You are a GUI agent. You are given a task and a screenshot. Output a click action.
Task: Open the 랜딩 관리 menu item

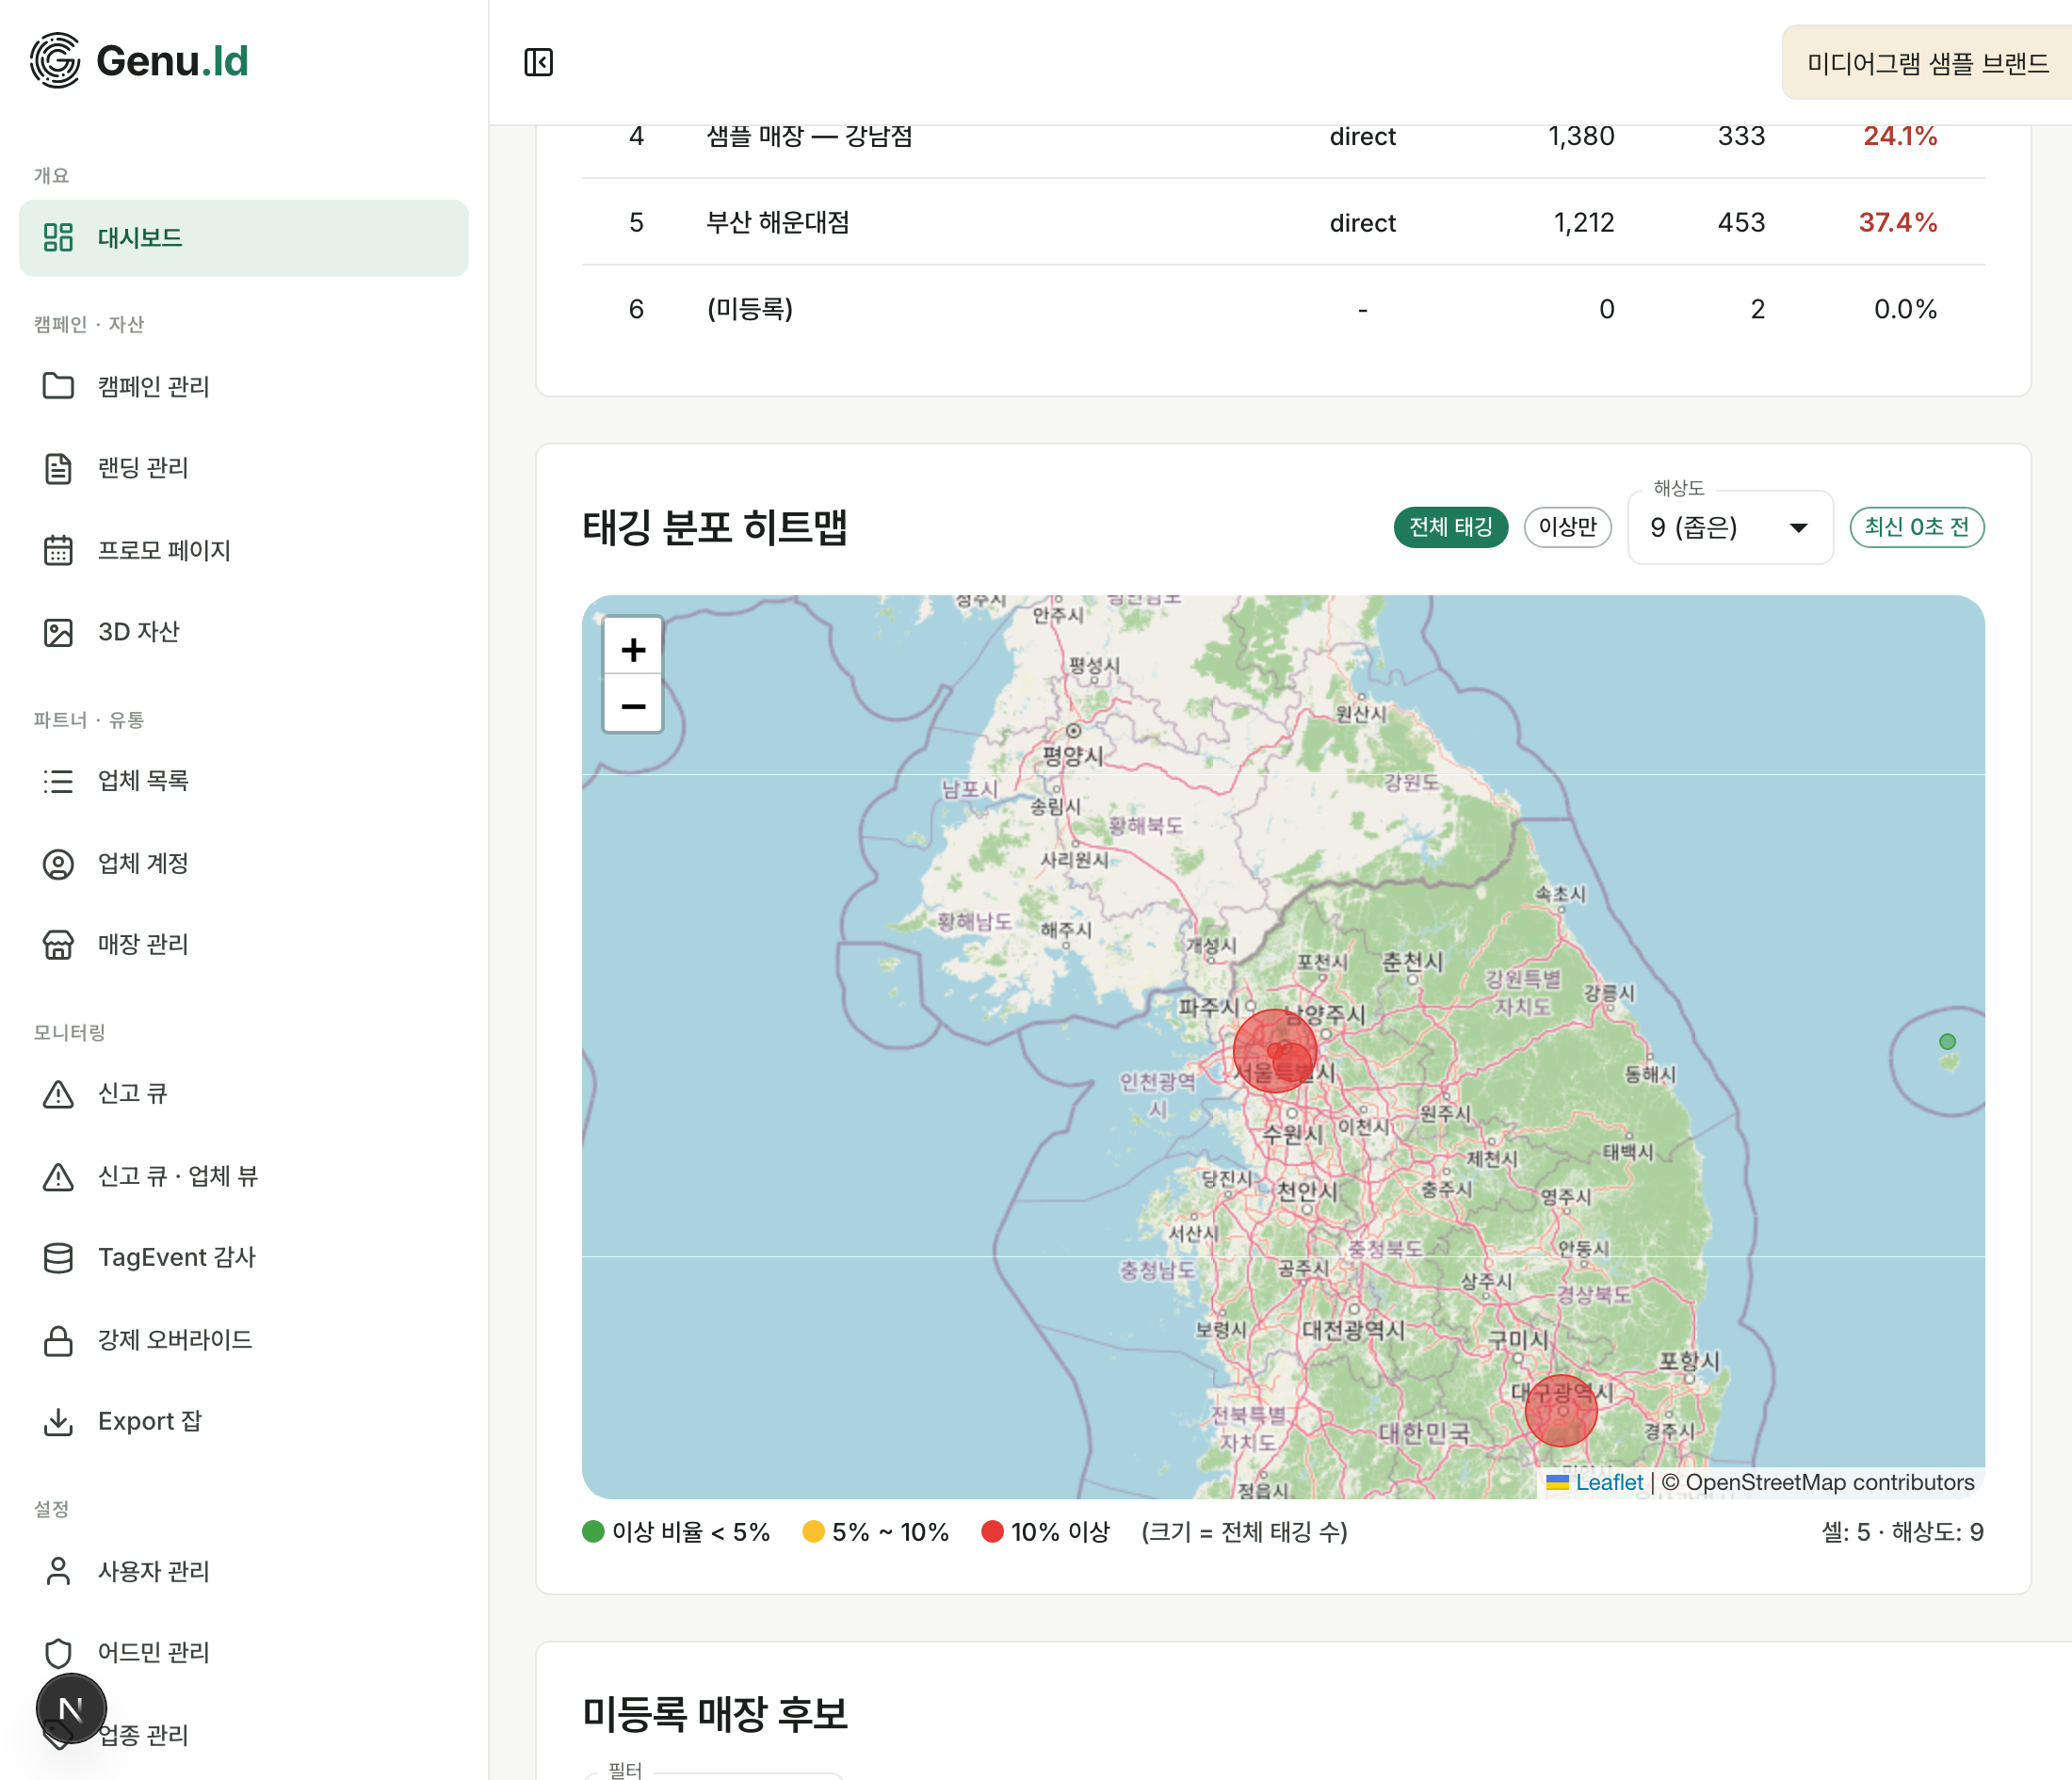tap(243, 468)
